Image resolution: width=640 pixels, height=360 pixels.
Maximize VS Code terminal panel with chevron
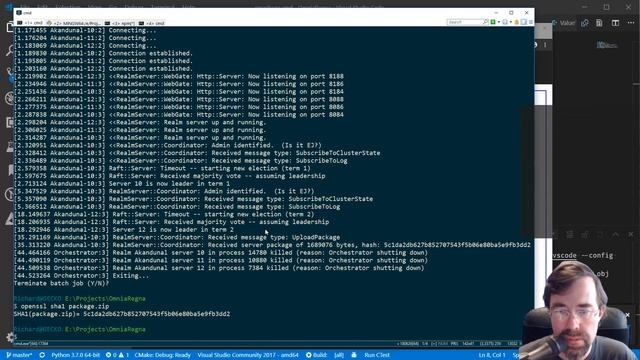click(615, 234)
